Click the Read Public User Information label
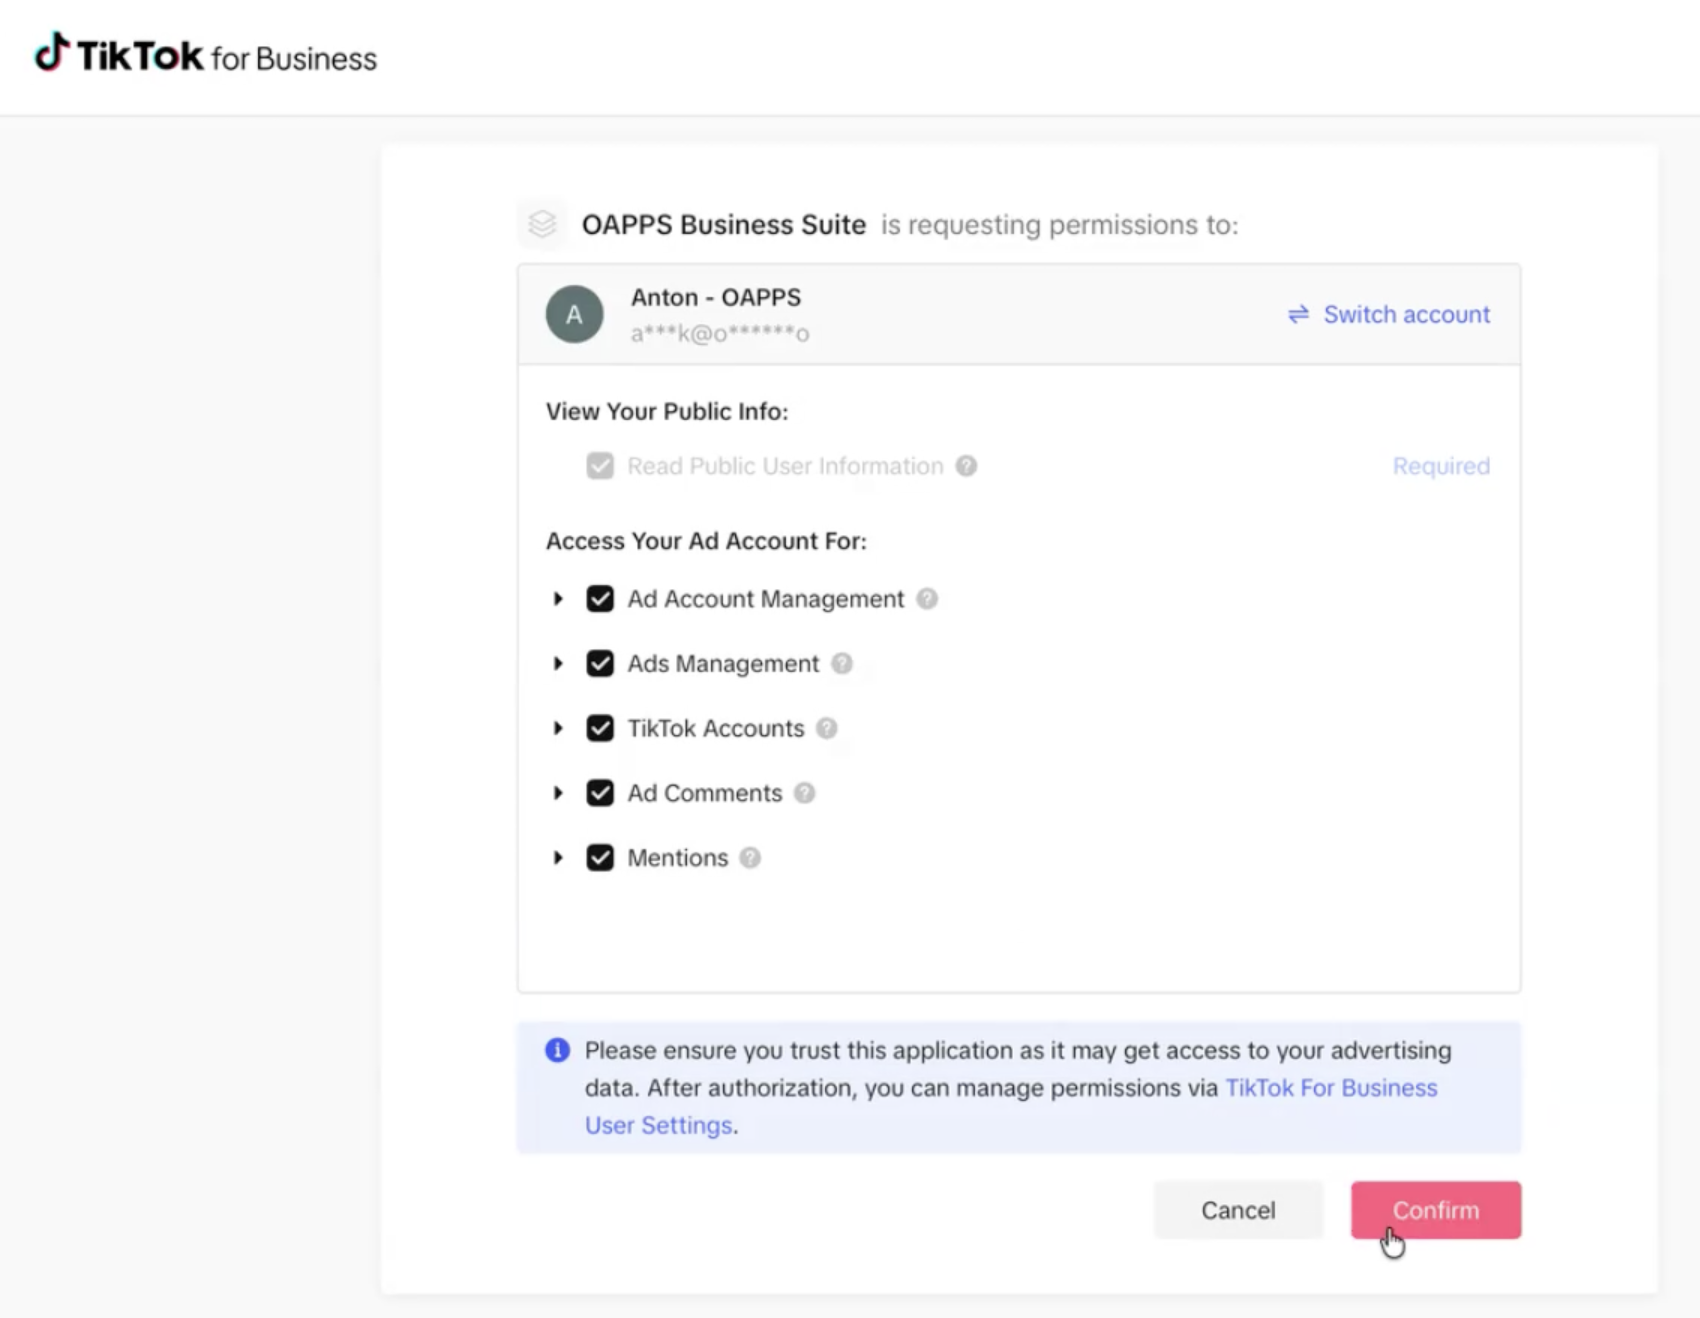 pos(785,466)
